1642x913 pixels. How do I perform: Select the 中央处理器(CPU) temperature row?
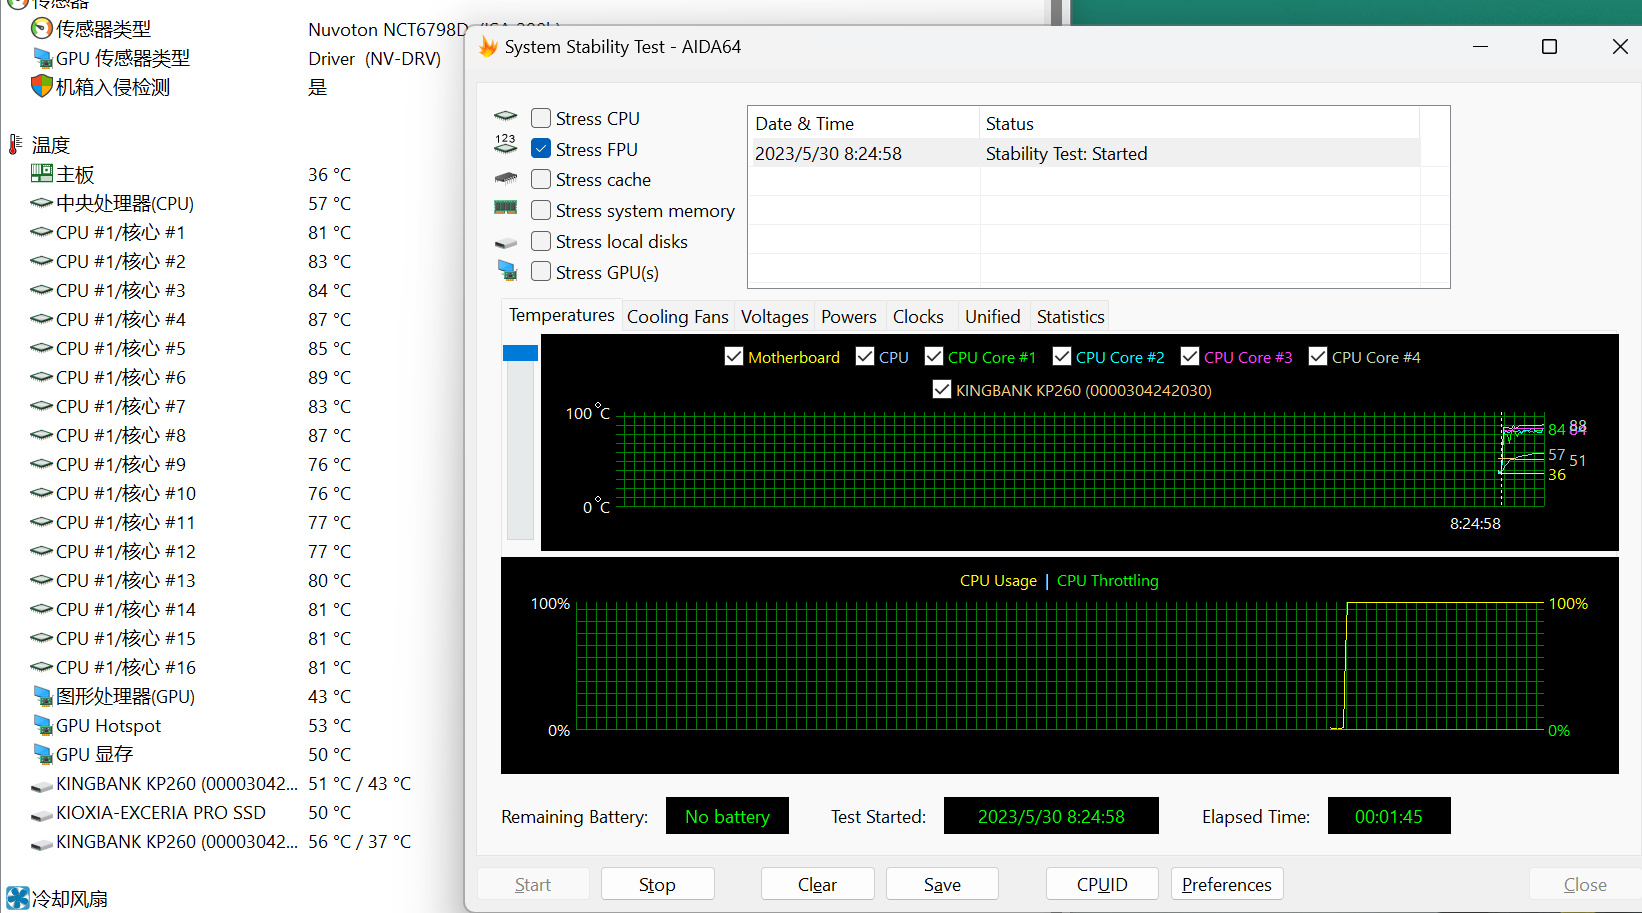click(x=230, y=203)
